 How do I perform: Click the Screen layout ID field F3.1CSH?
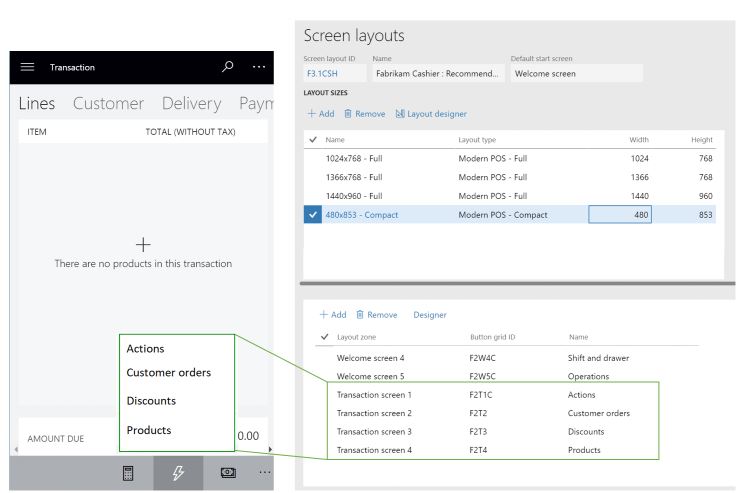click(335, 74)
